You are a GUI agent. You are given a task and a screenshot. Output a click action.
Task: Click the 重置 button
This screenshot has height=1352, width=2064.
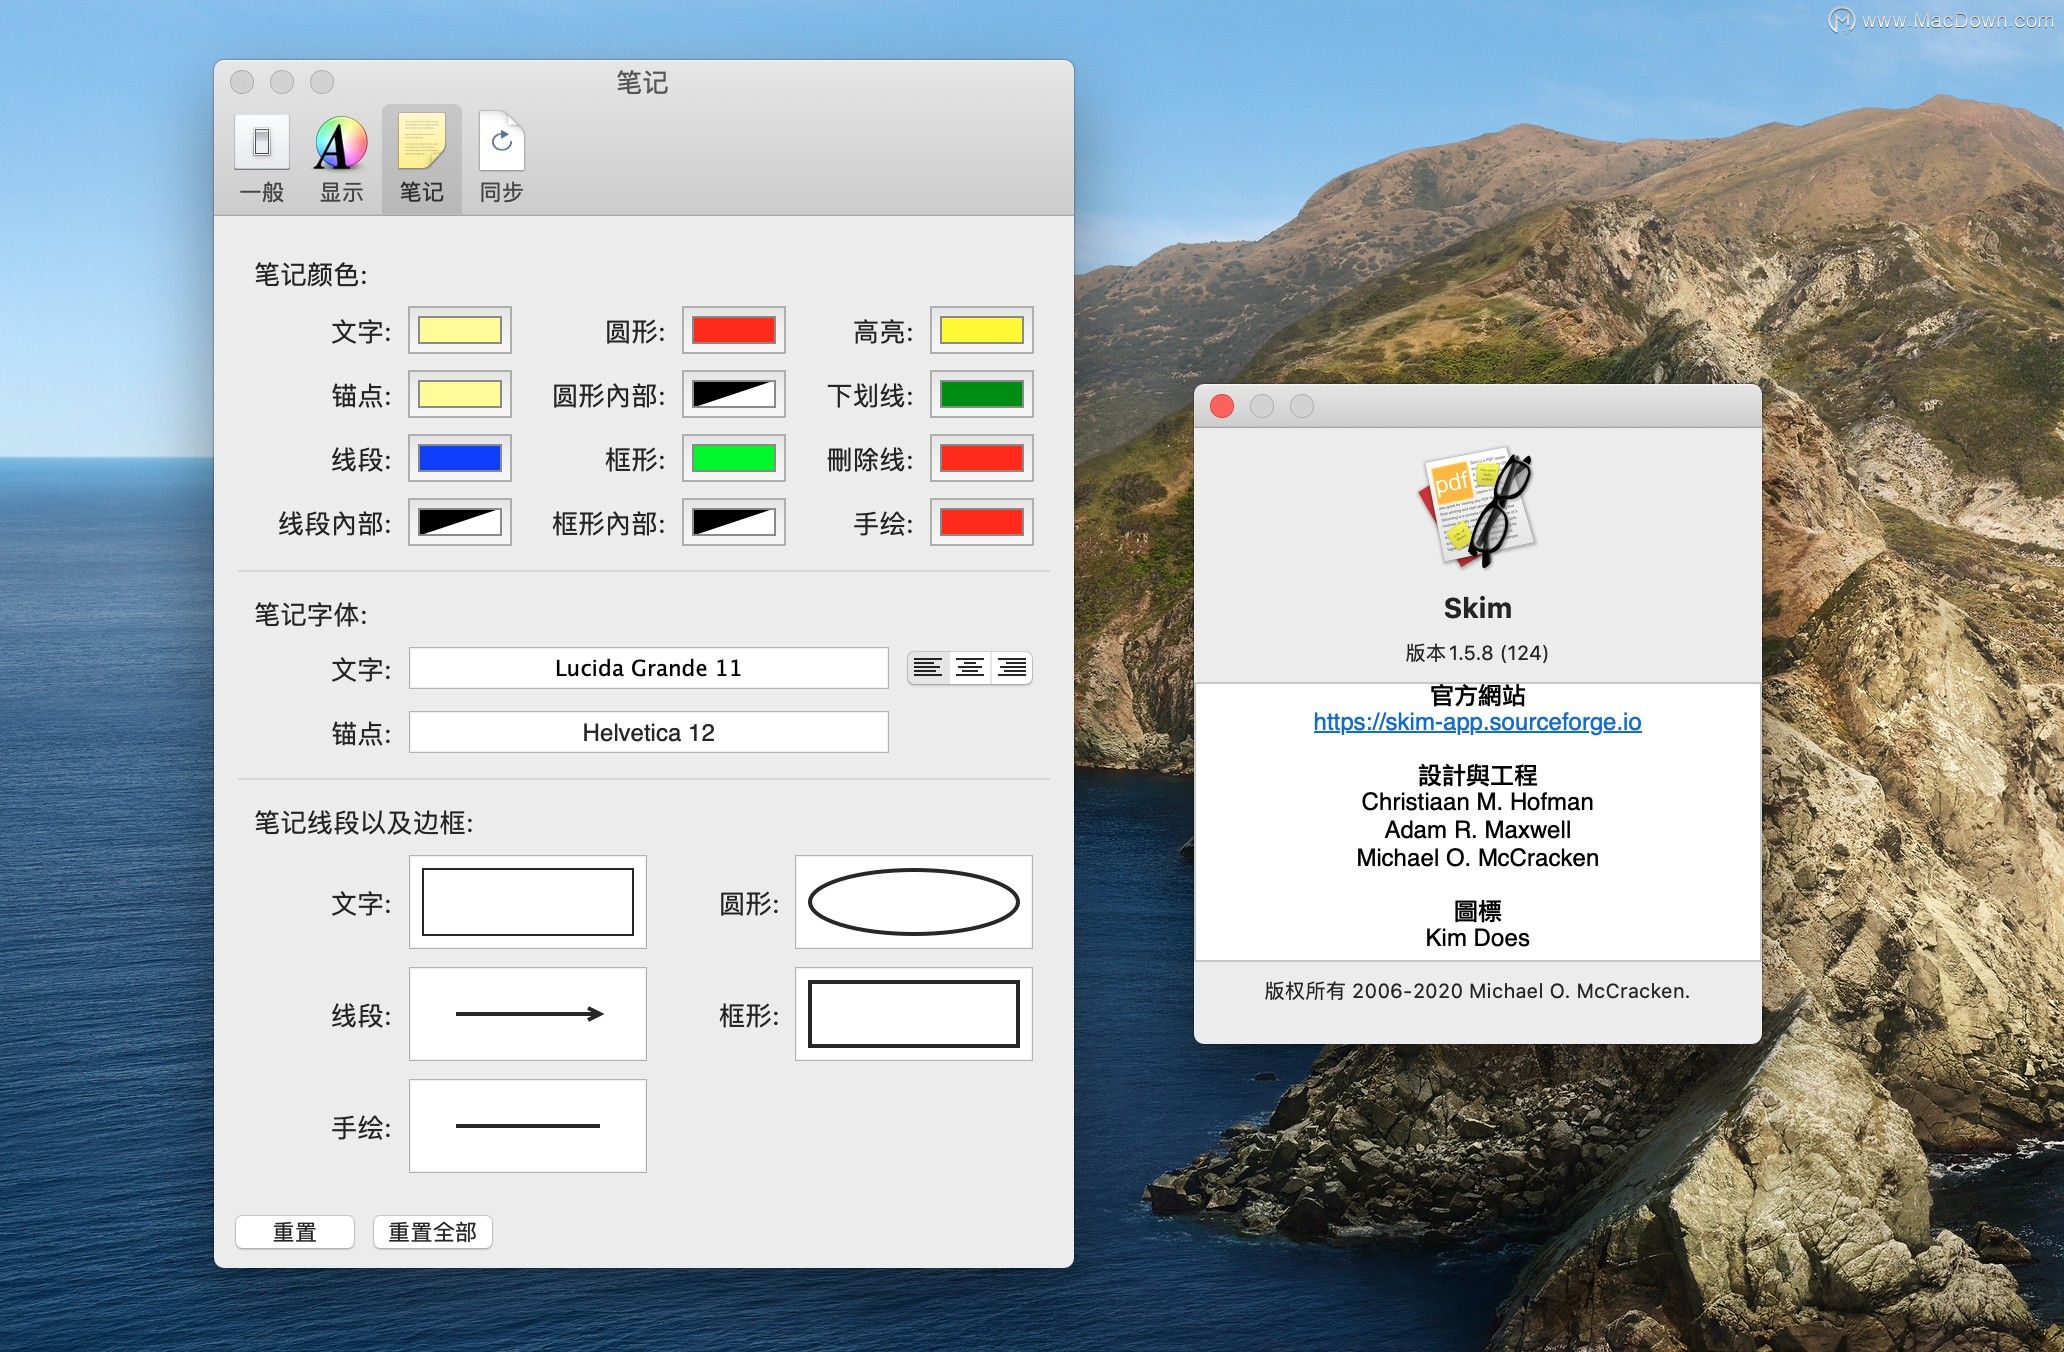click(294, 1231)
